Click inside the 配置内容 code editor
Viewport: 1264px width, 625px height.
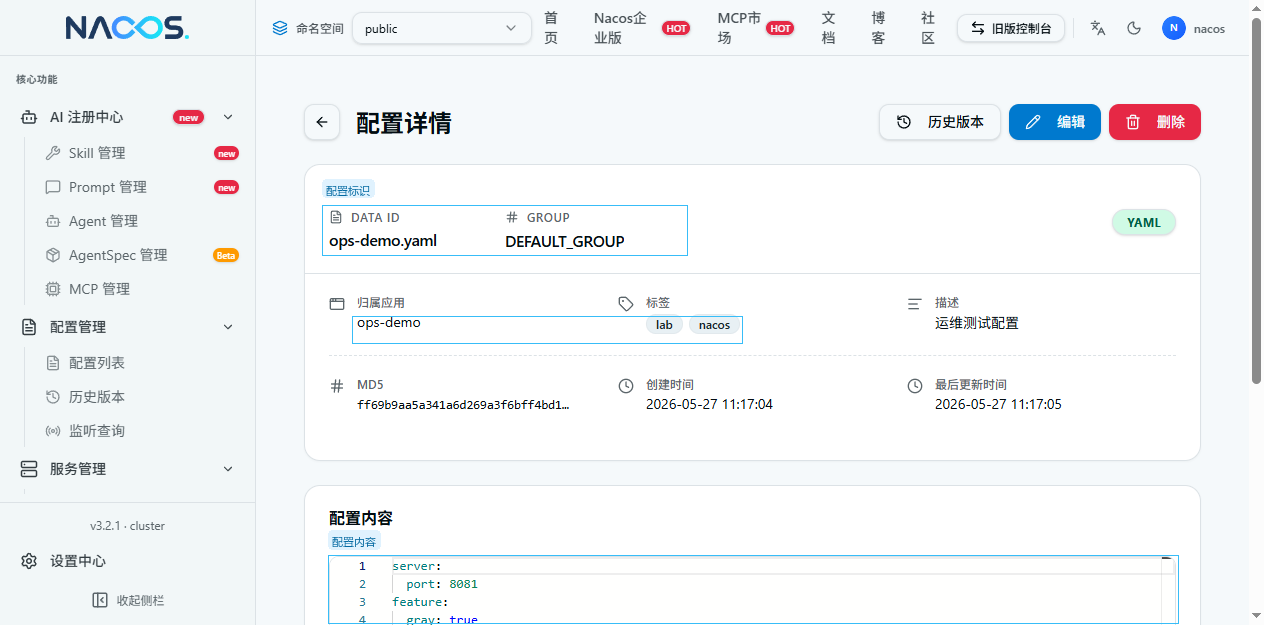753,590
